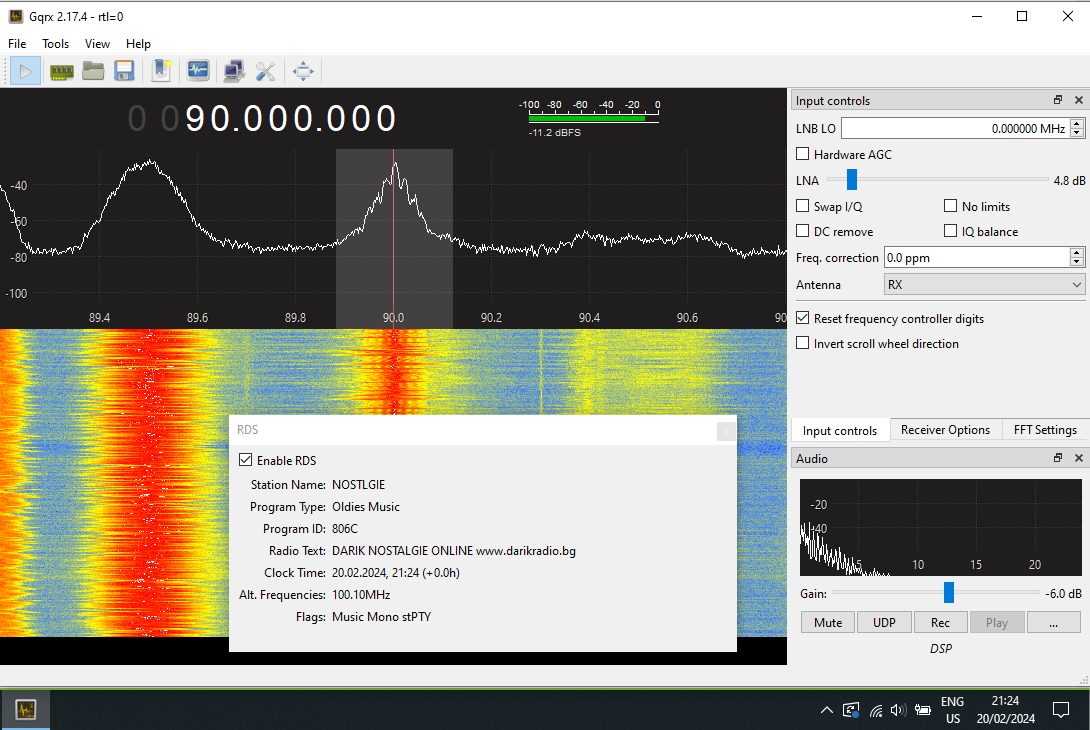Open the remote control settings monitor icon

pos(198,71)
